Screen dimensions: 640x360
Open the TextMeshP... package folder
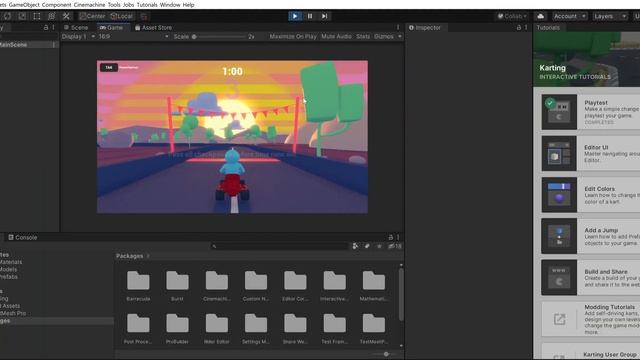(373, 329)
